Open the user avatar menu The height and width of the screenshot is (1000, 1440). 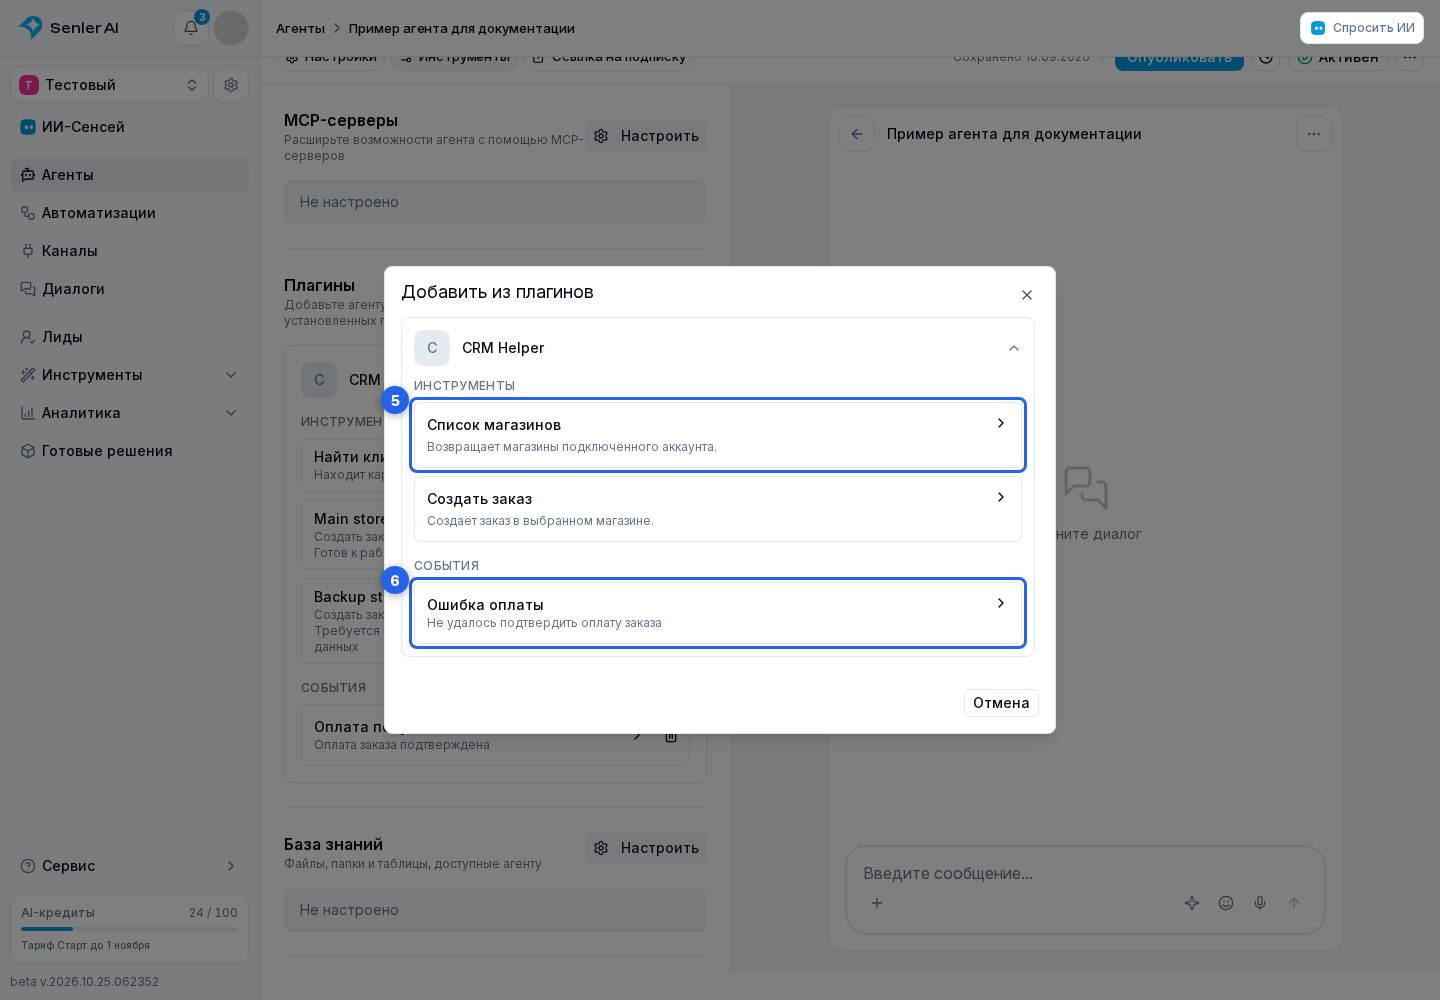click(x=231, y=28)
